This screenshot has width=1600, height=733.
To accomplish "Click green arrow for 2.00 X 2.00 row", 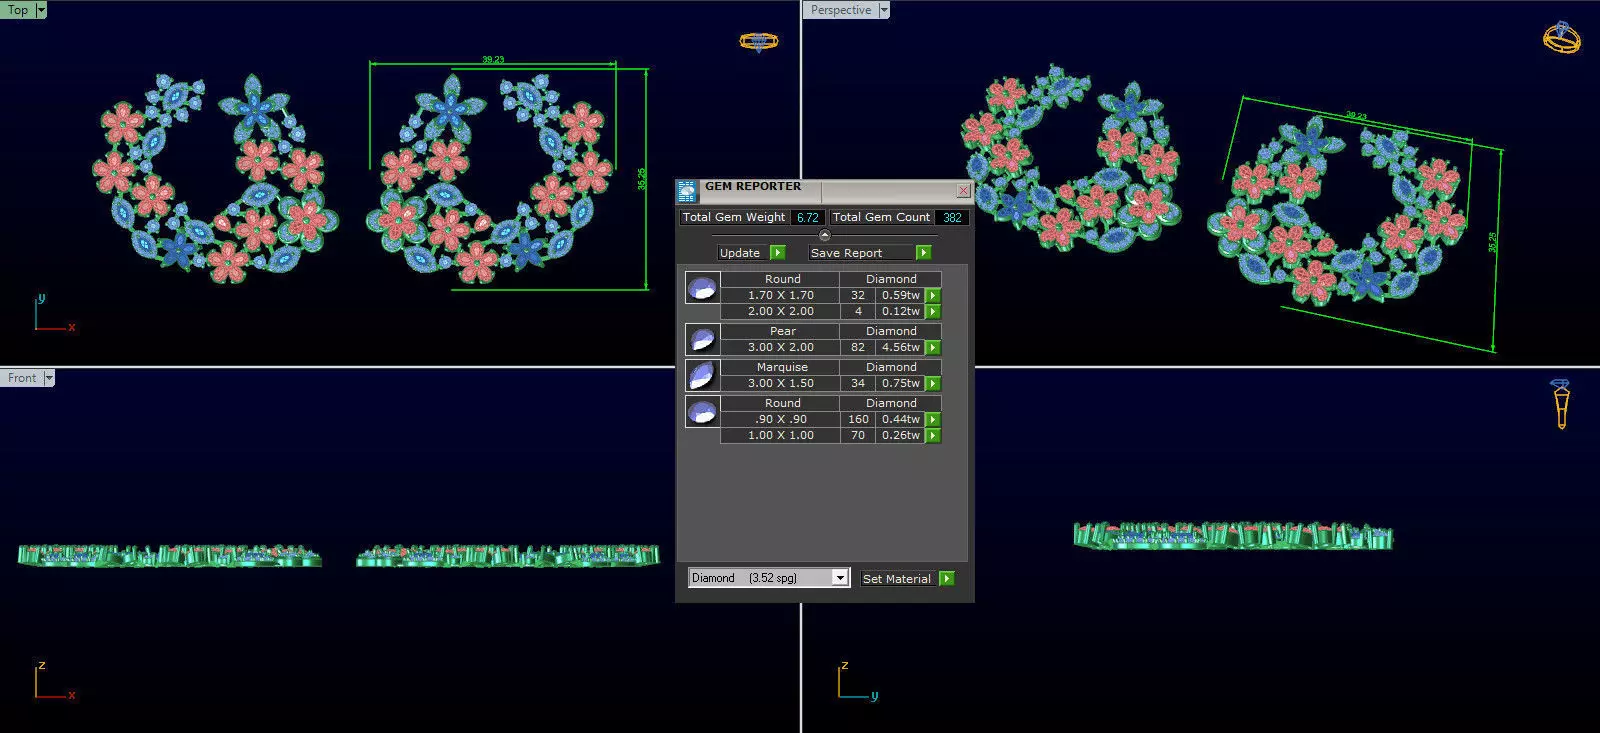I will click(x=933, y=312).
